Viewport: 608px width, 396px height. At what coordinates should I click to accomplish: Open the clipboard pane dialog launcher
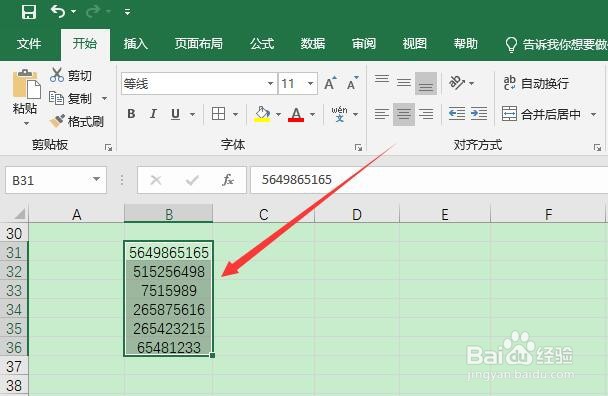(x=108, y=147)
